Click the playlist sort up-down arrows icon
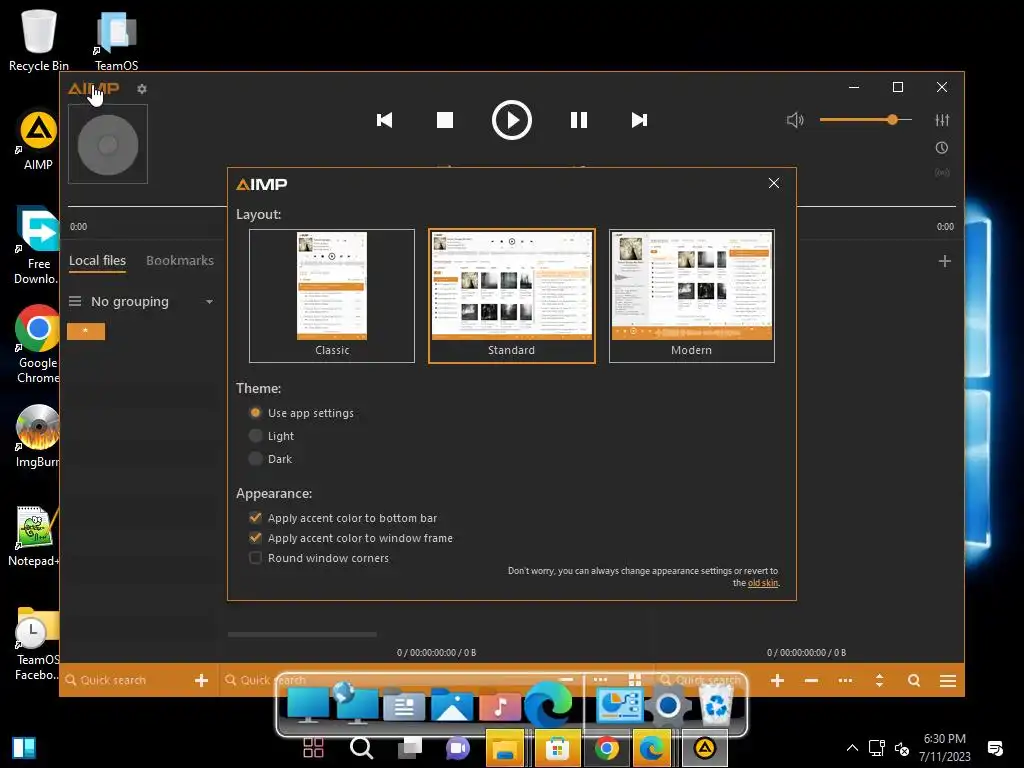This screenshot has height=768, width=1024. [x=879, y=681]
